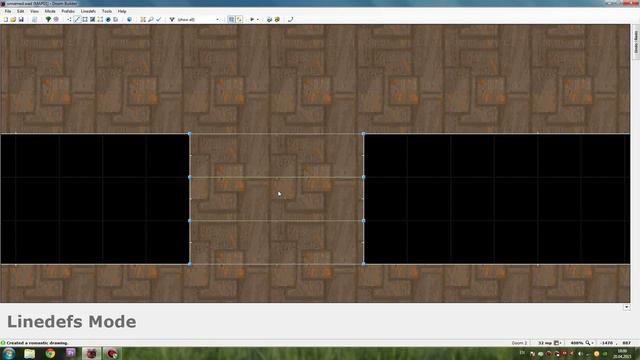Test the map with the play button
Viewport: 640px width, 360px height.
252,20
